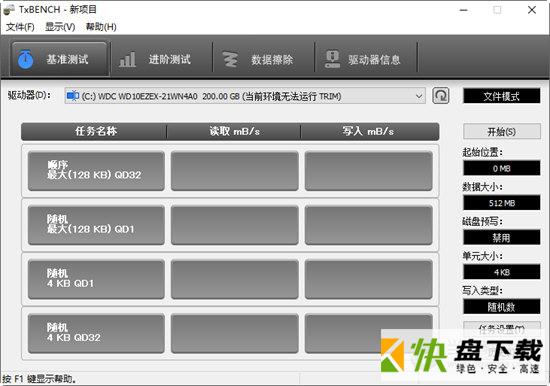Click read result cell for 随机 4 KB QD32
This screenshot has height=386, width=550.
(235, 333)
